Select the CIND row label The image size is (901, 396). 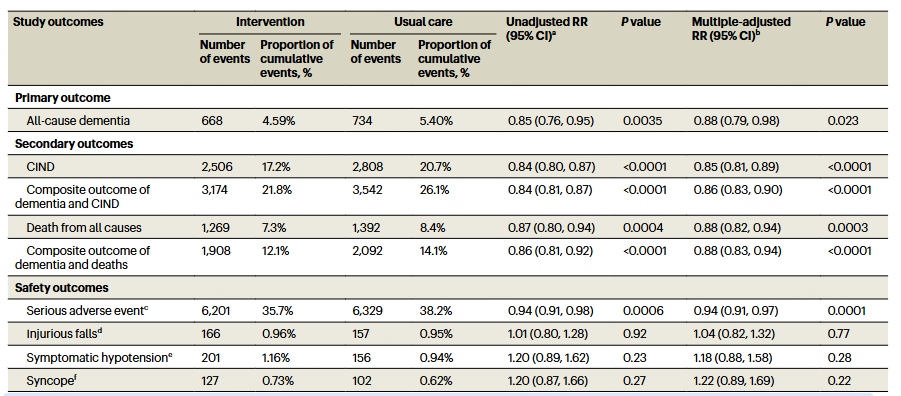[37, 167]
